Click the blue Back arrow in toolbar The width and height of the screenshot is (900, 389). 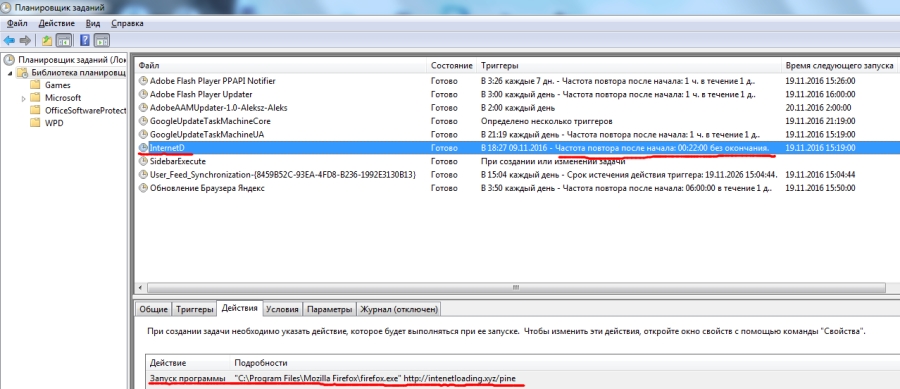[x=9, y=40]
